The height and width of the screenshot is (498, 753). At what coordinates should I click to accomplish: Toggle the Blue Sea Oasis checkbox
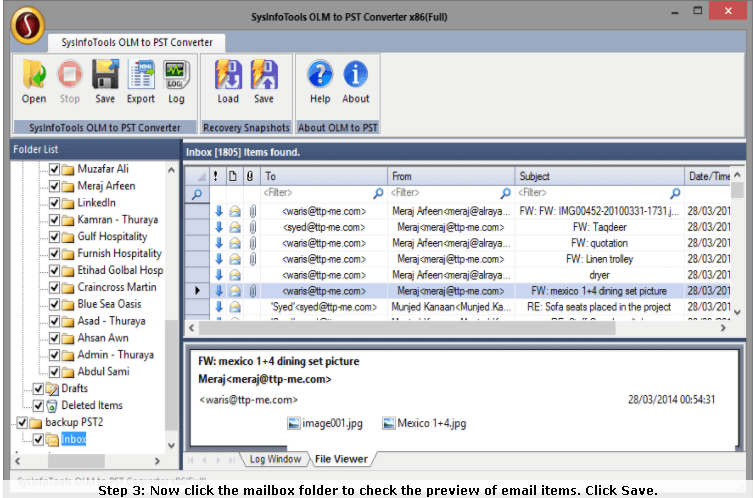[x=54, y=304]
